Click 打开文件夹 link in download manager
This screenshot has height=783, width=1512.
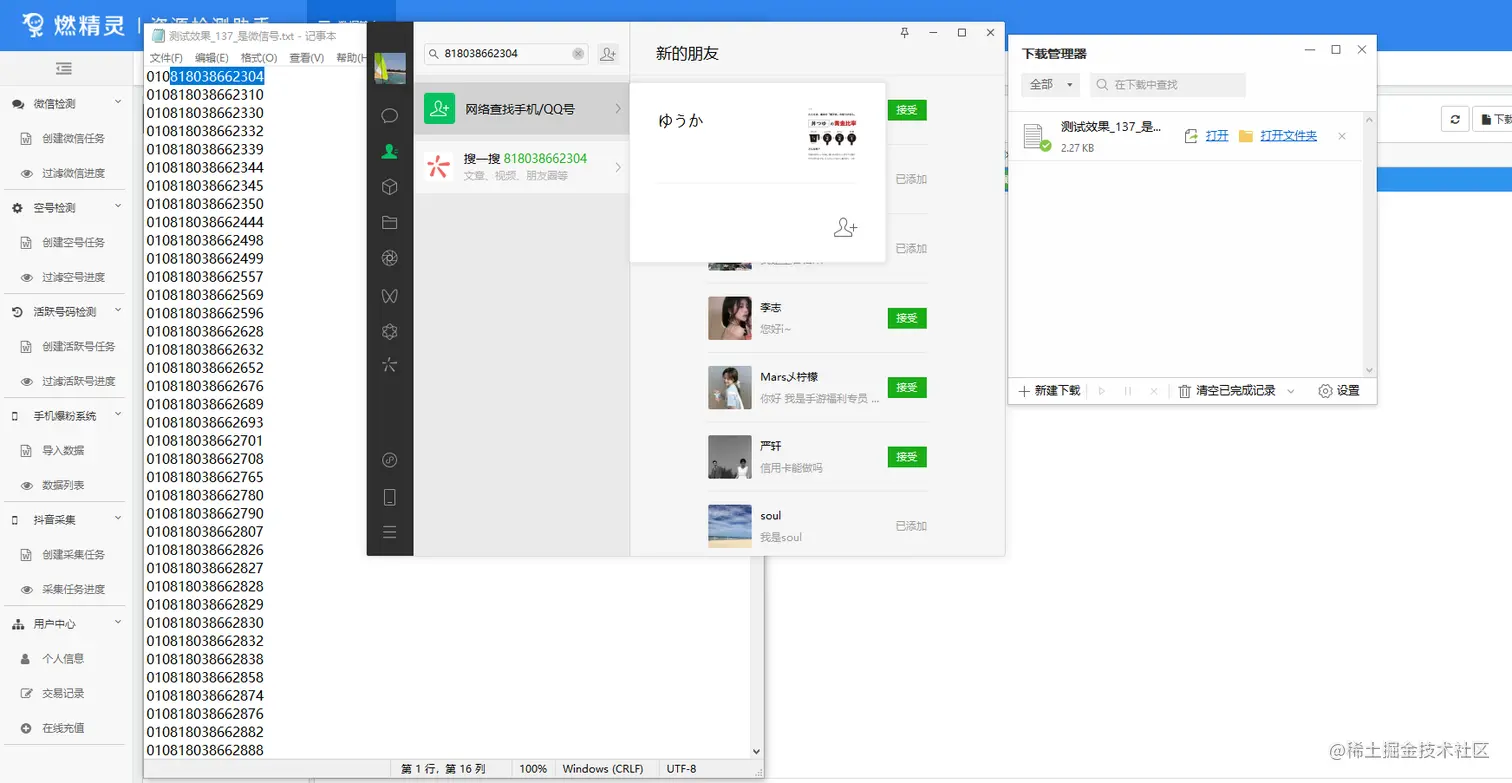pyautogui.click(x=1288, y=136)
